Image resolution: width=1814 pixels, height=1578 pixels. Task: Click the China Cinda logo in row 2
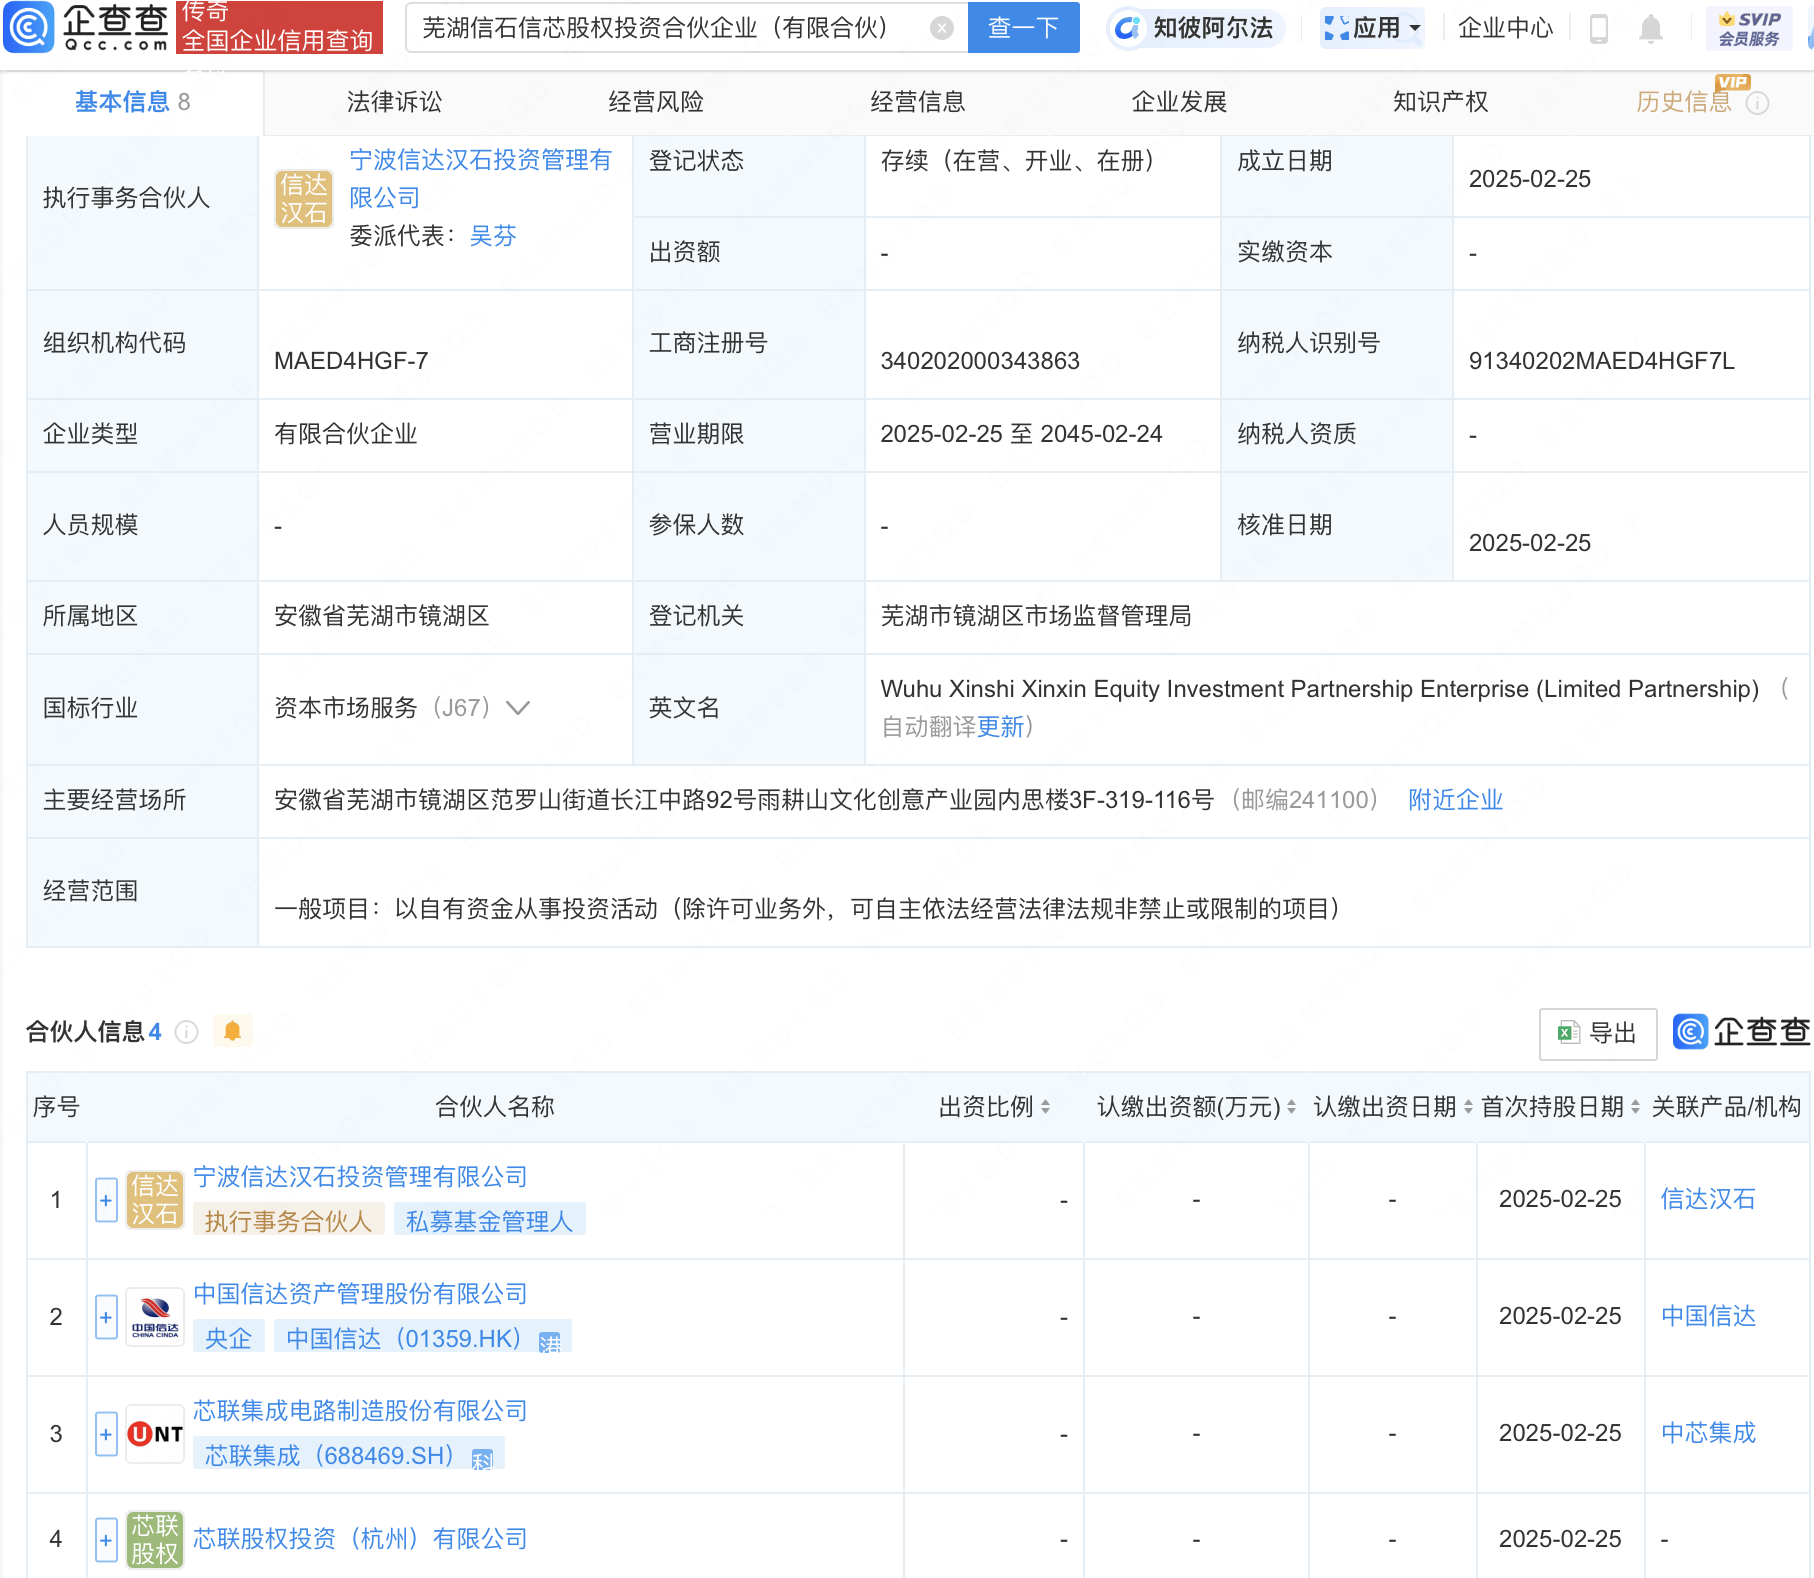click(x=155, y=1317)
